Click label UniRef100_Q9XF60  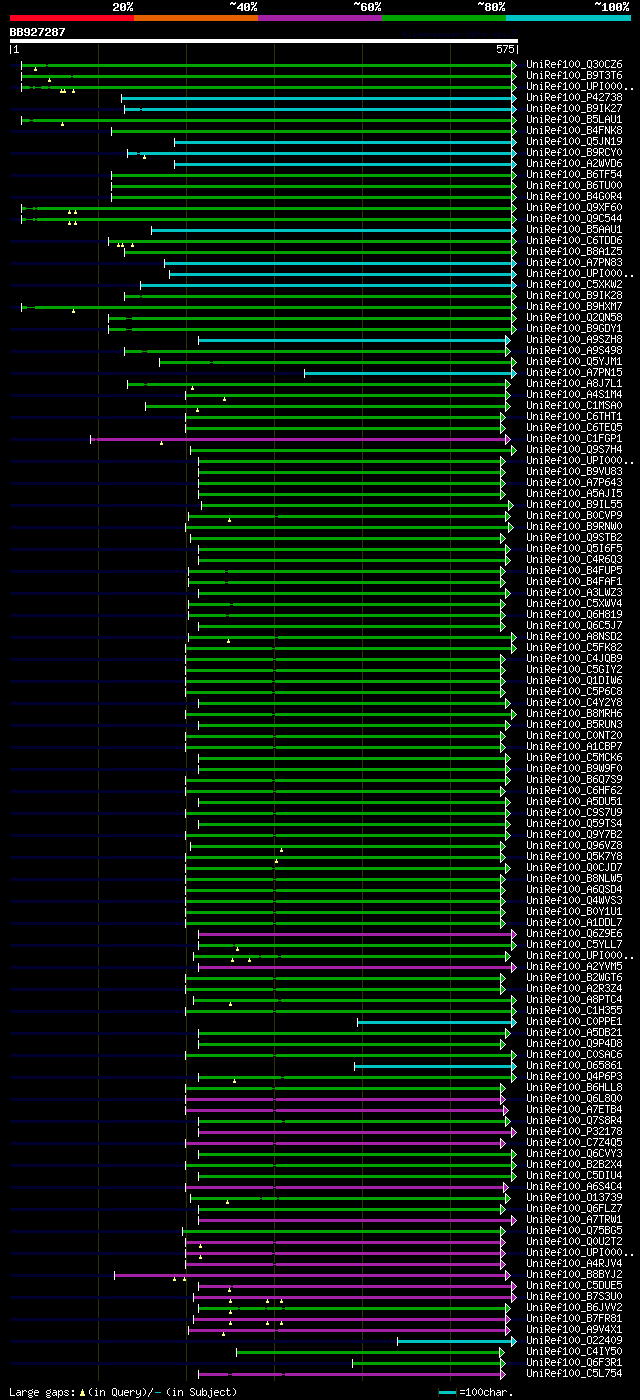tap(574, 208)
